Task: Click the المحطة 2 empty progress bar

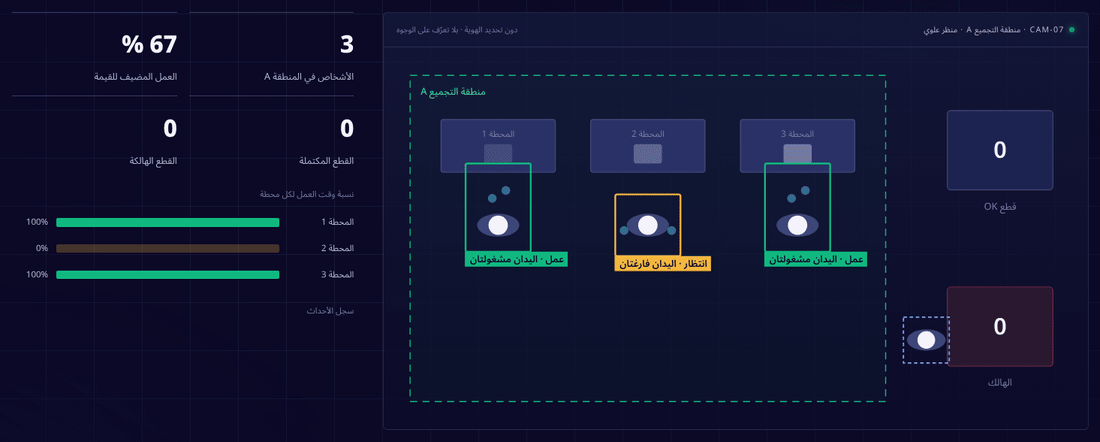Action: (168, 248)
